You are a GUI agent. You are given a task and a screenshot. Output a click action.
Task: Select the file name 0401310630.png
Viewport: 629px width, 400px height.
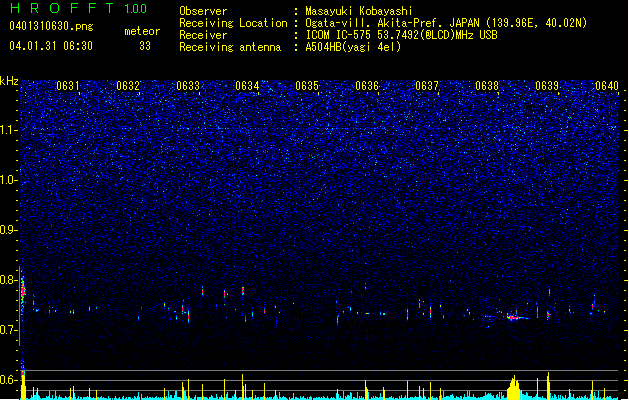[51, 26]
